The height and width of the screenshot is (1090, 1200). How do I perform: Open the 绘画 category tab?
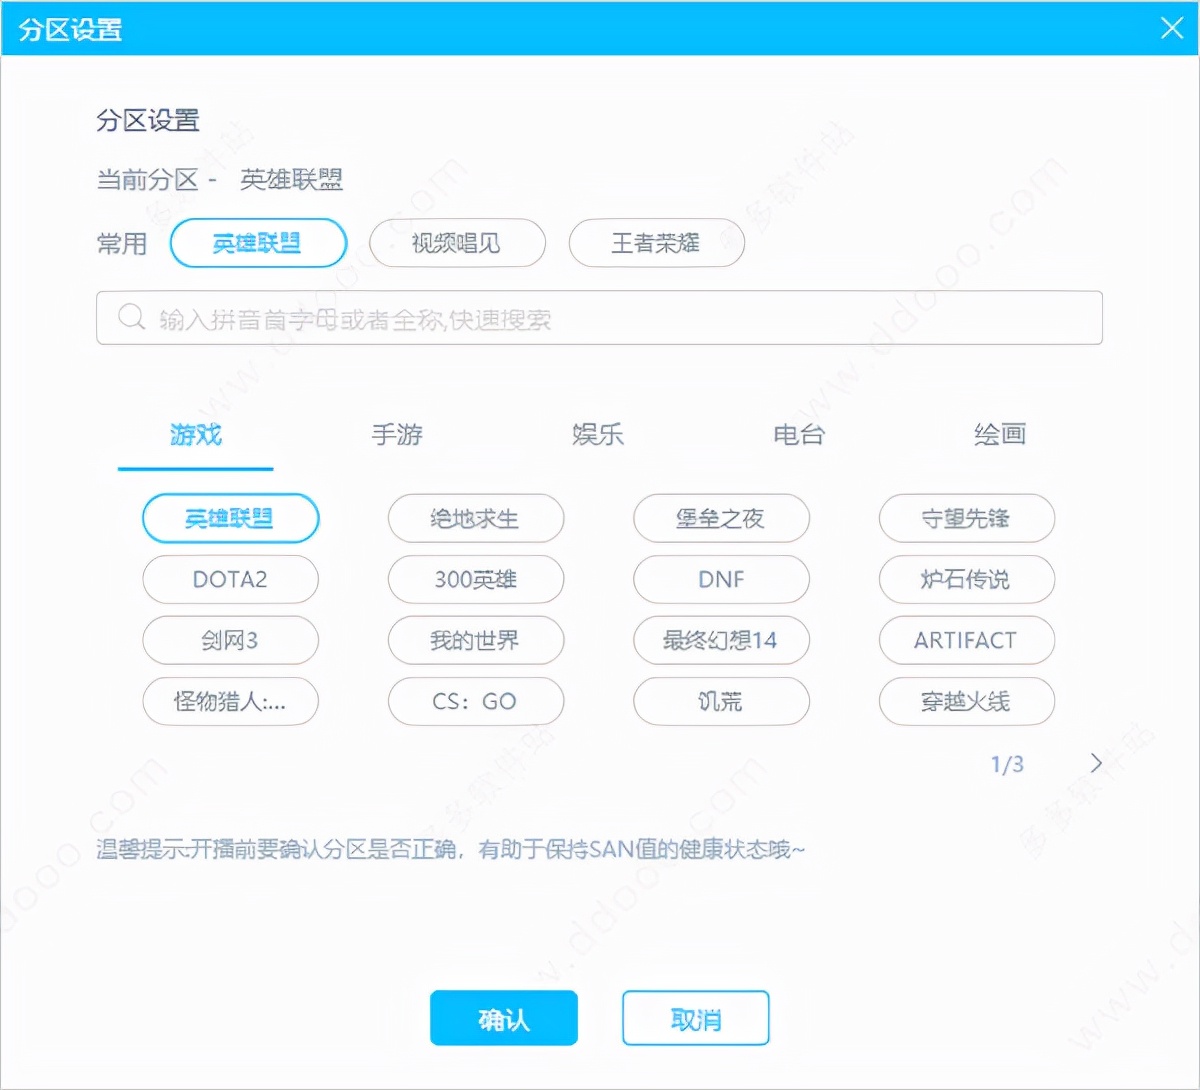(1000, 436)
